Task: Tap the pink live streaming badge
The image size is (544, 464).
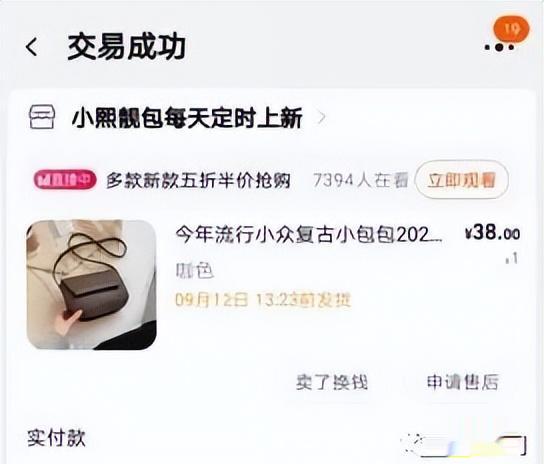Action: 65,180
